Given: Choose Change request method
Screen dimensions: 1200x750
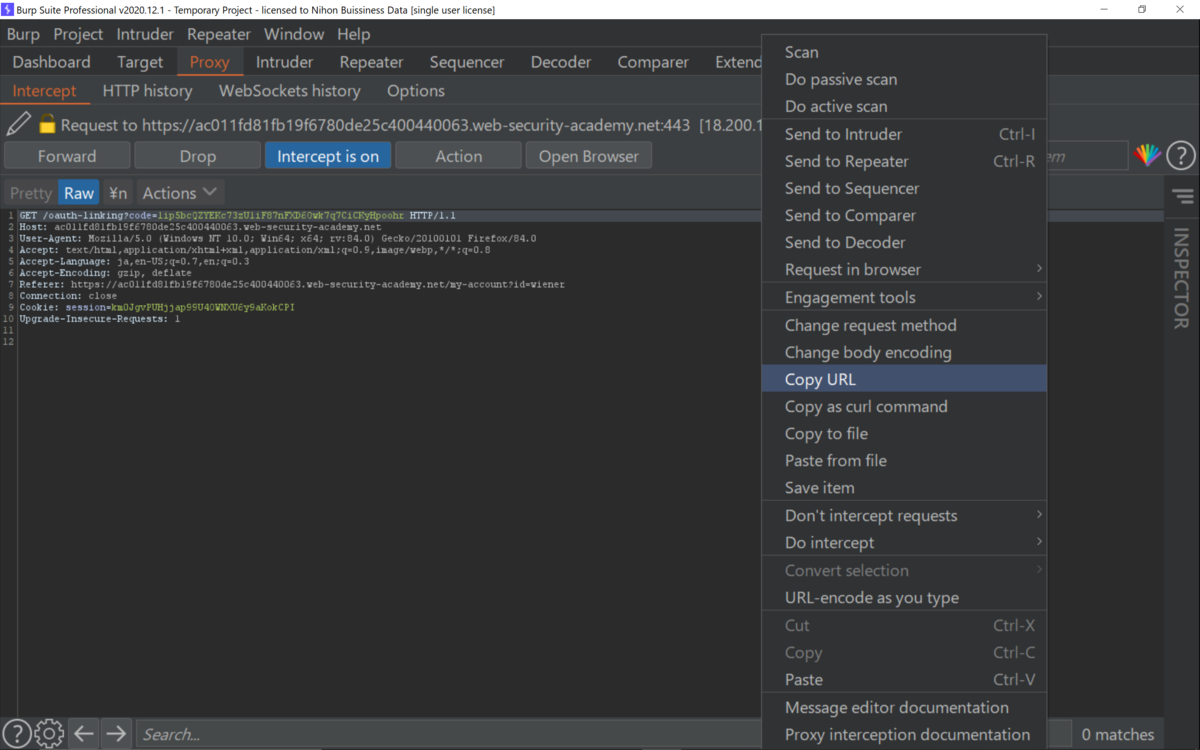Looking at the screenshot, I should (x=904, y=325).
